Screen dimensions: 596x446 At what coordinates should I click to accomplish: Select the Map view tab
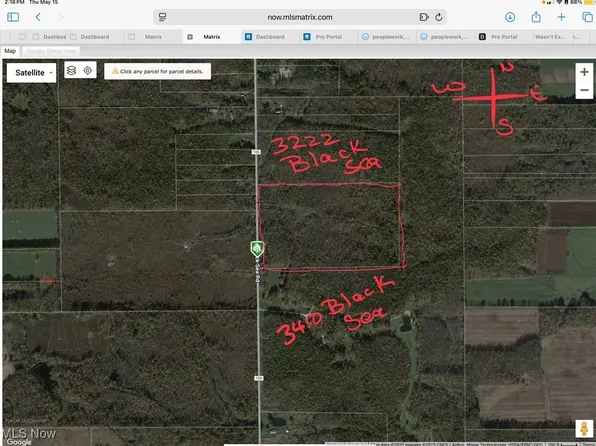click(x=10, y=51)
